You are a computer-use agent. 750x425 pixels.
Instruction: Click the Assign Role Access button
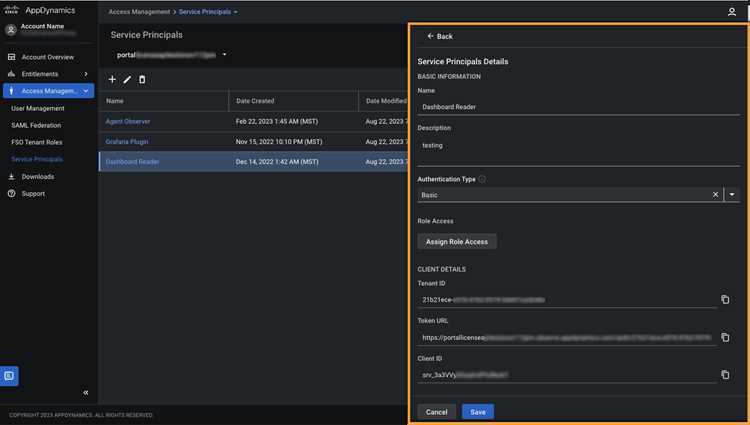[457, 241]
